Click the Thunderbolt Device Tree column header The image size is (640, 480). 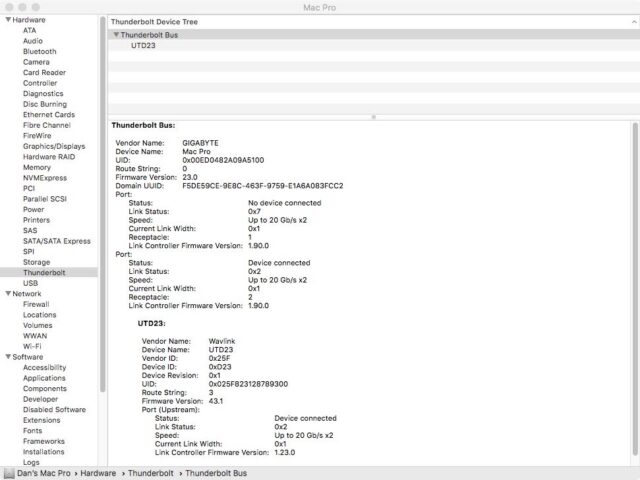pos(371,22)
